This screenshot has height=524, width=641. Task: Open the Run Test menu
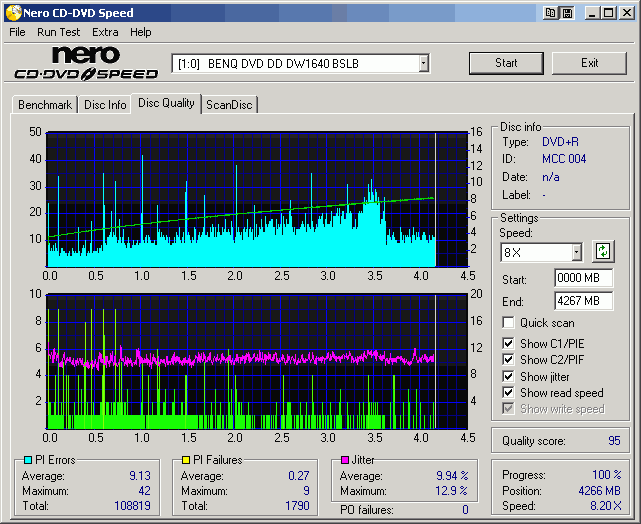click(x=59, y=32)
